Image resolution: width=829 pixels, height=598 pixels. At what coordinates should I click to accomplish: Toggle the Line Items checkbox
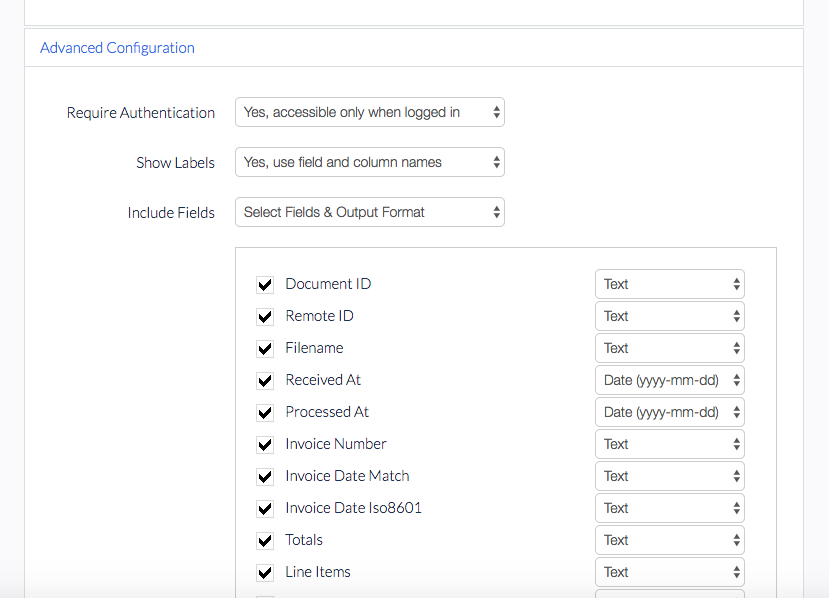click(x=265, y=573)
